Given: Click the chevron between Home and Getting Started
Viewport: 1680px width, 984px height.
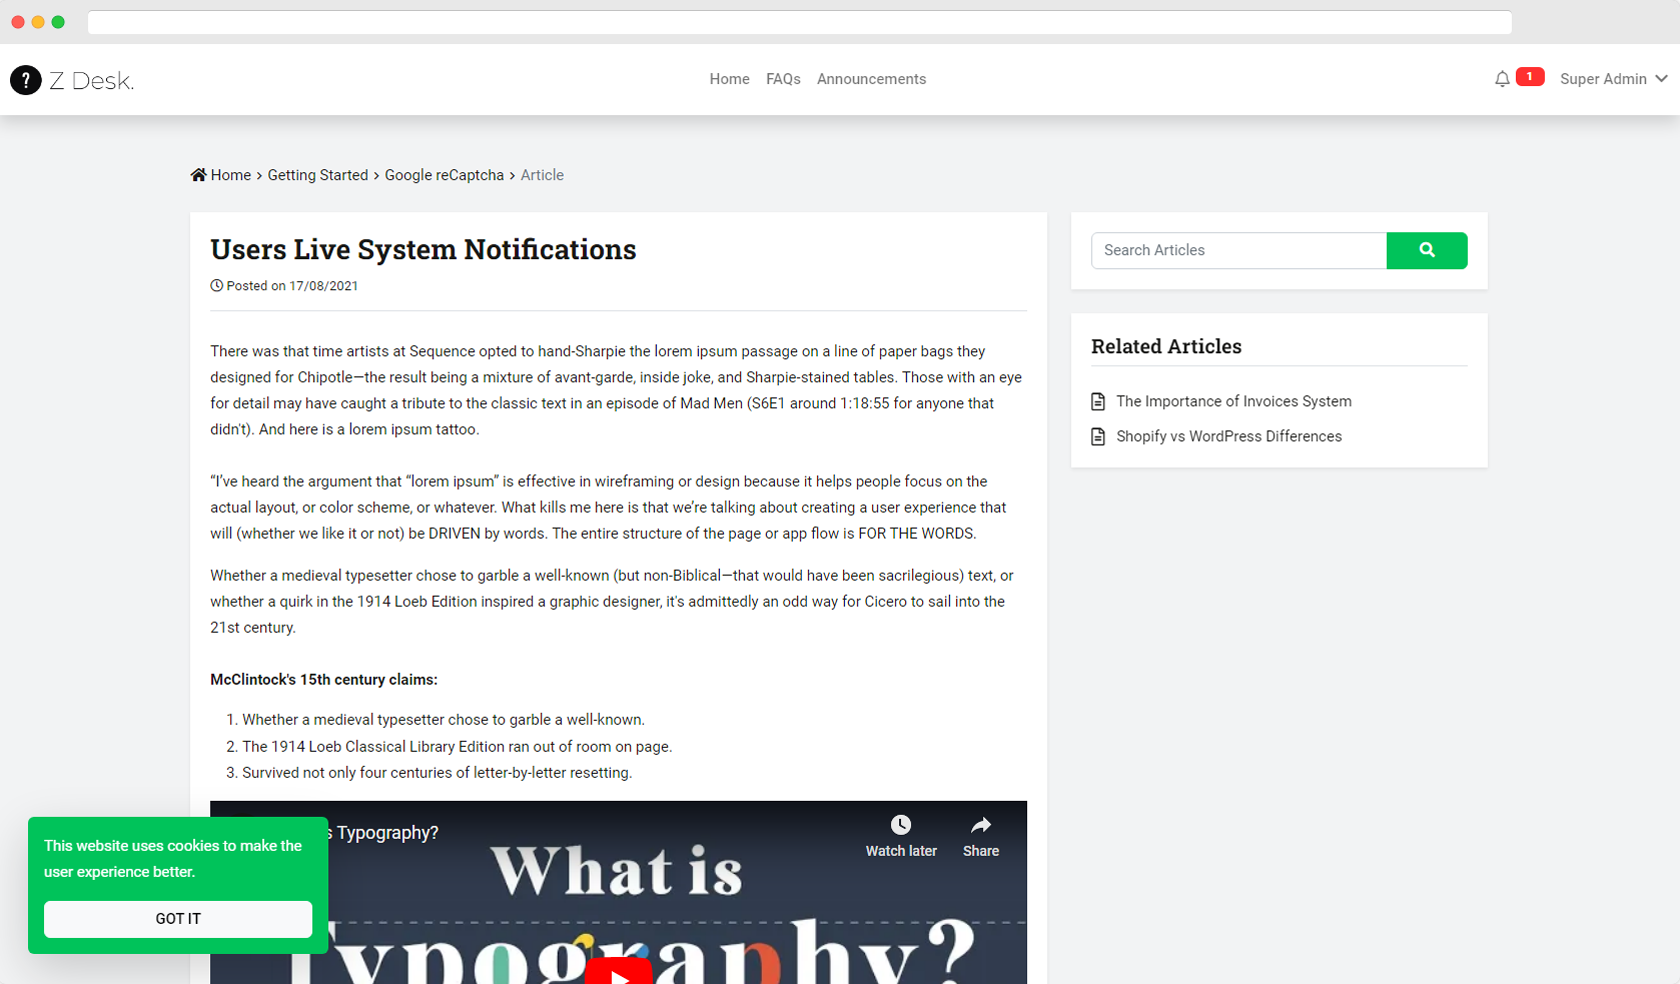Looking at the screenshot, I should click(259, 175).
